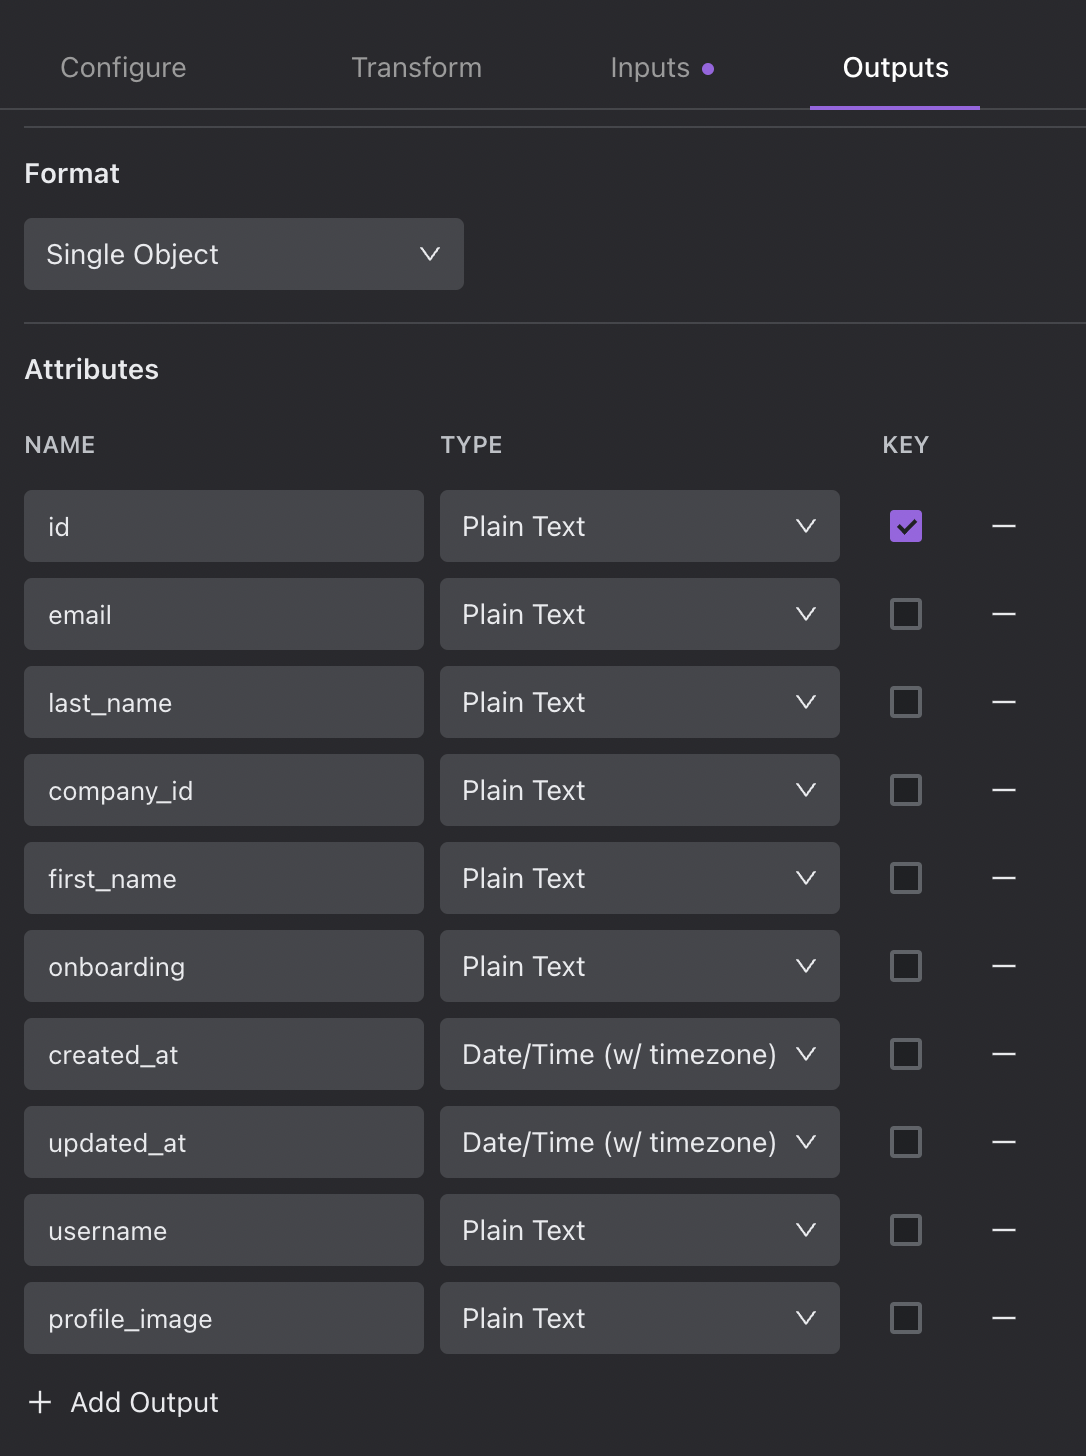Delete the username attribute via minus icon
Screen dimensions: 1086x1456
click(1003, 1230)
